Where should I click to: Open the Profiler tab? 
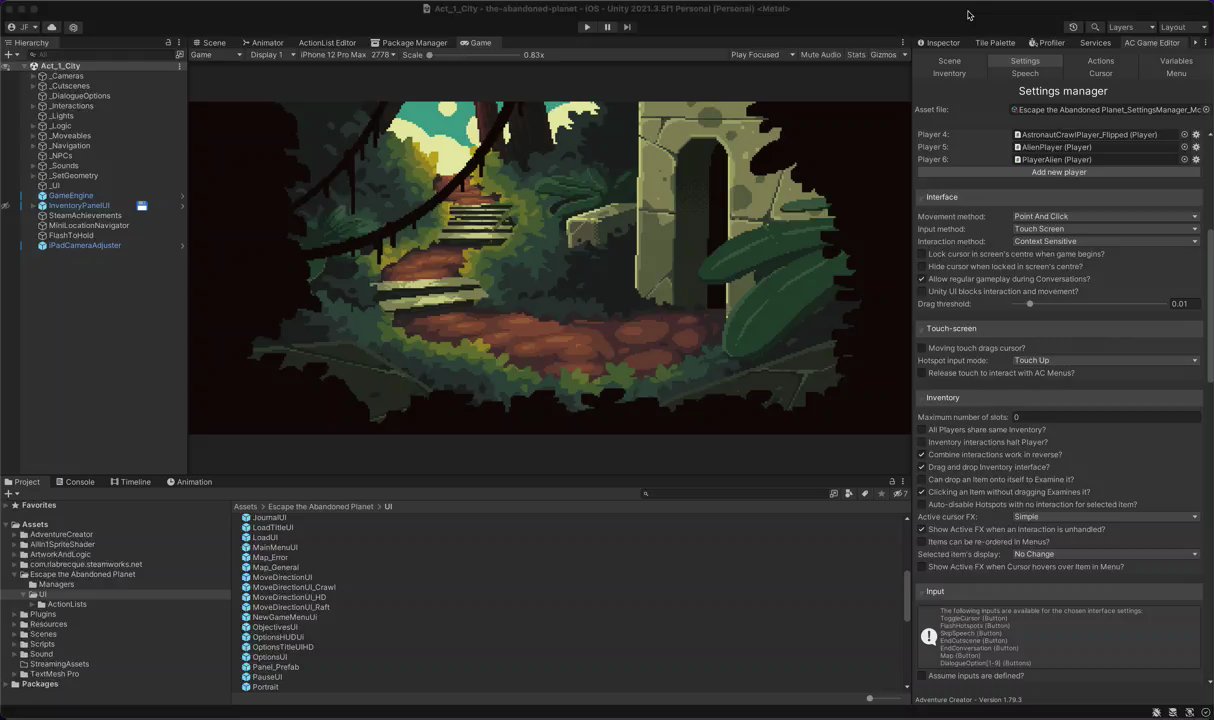coord(1047,43)
